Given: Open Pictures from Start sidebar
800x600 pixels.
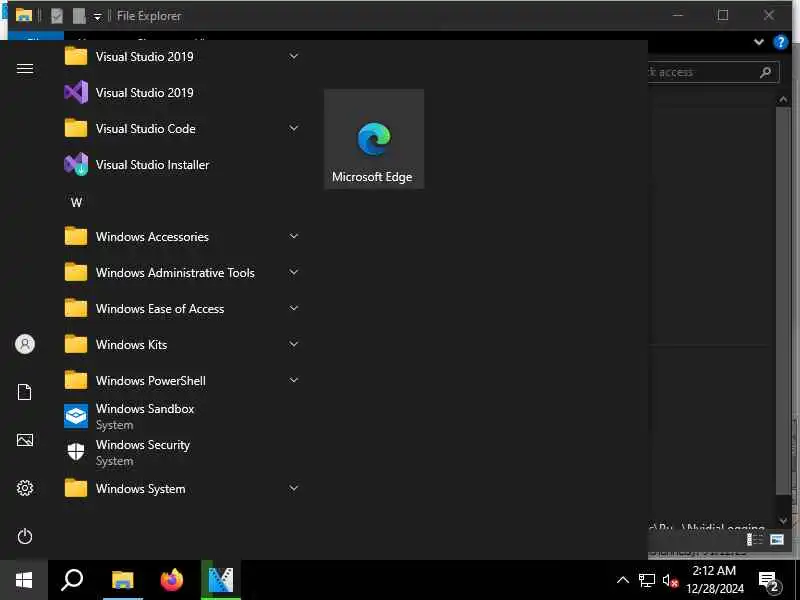Looking at the screenshot, I should [x=24, y=440].
